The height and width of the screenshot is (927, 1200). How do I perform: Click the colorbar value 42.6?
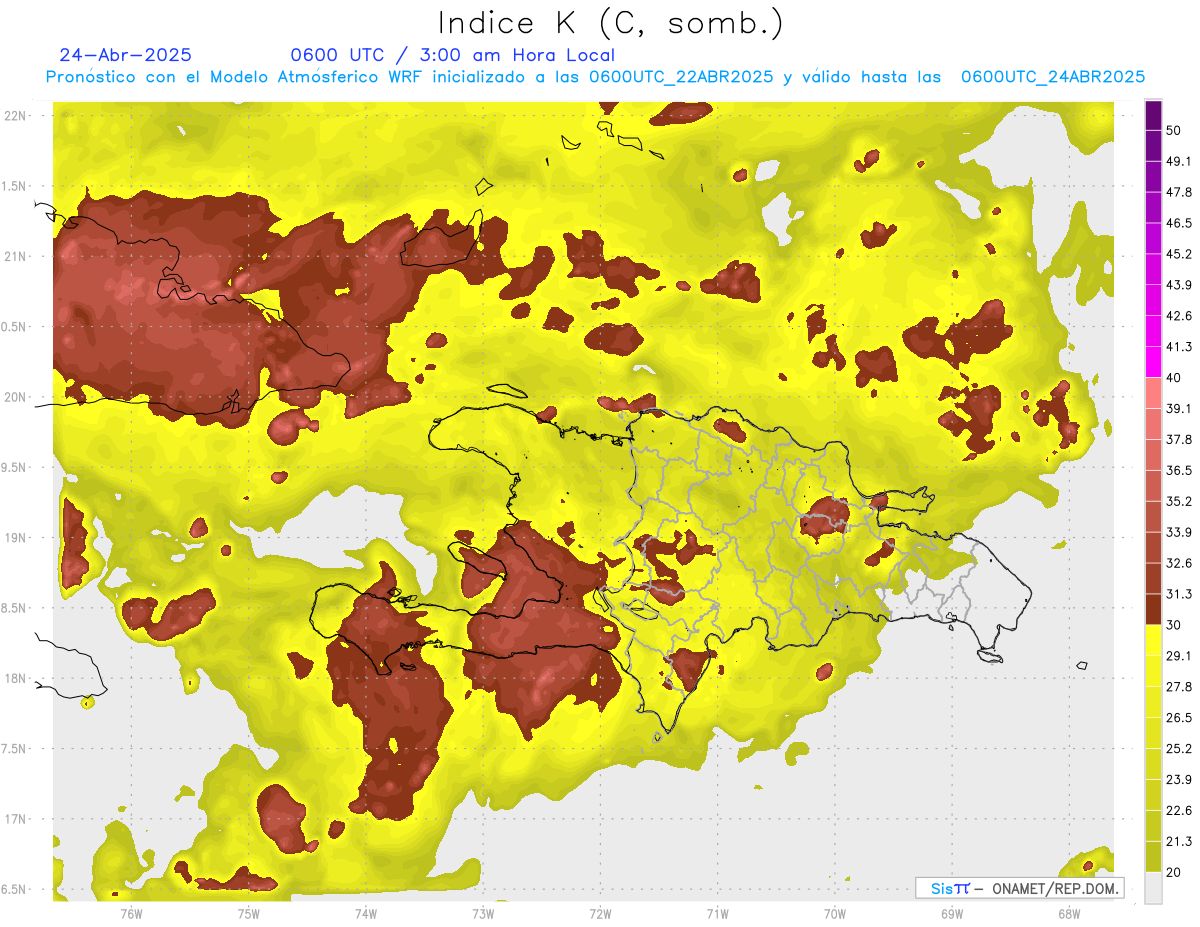[1179, 316]
